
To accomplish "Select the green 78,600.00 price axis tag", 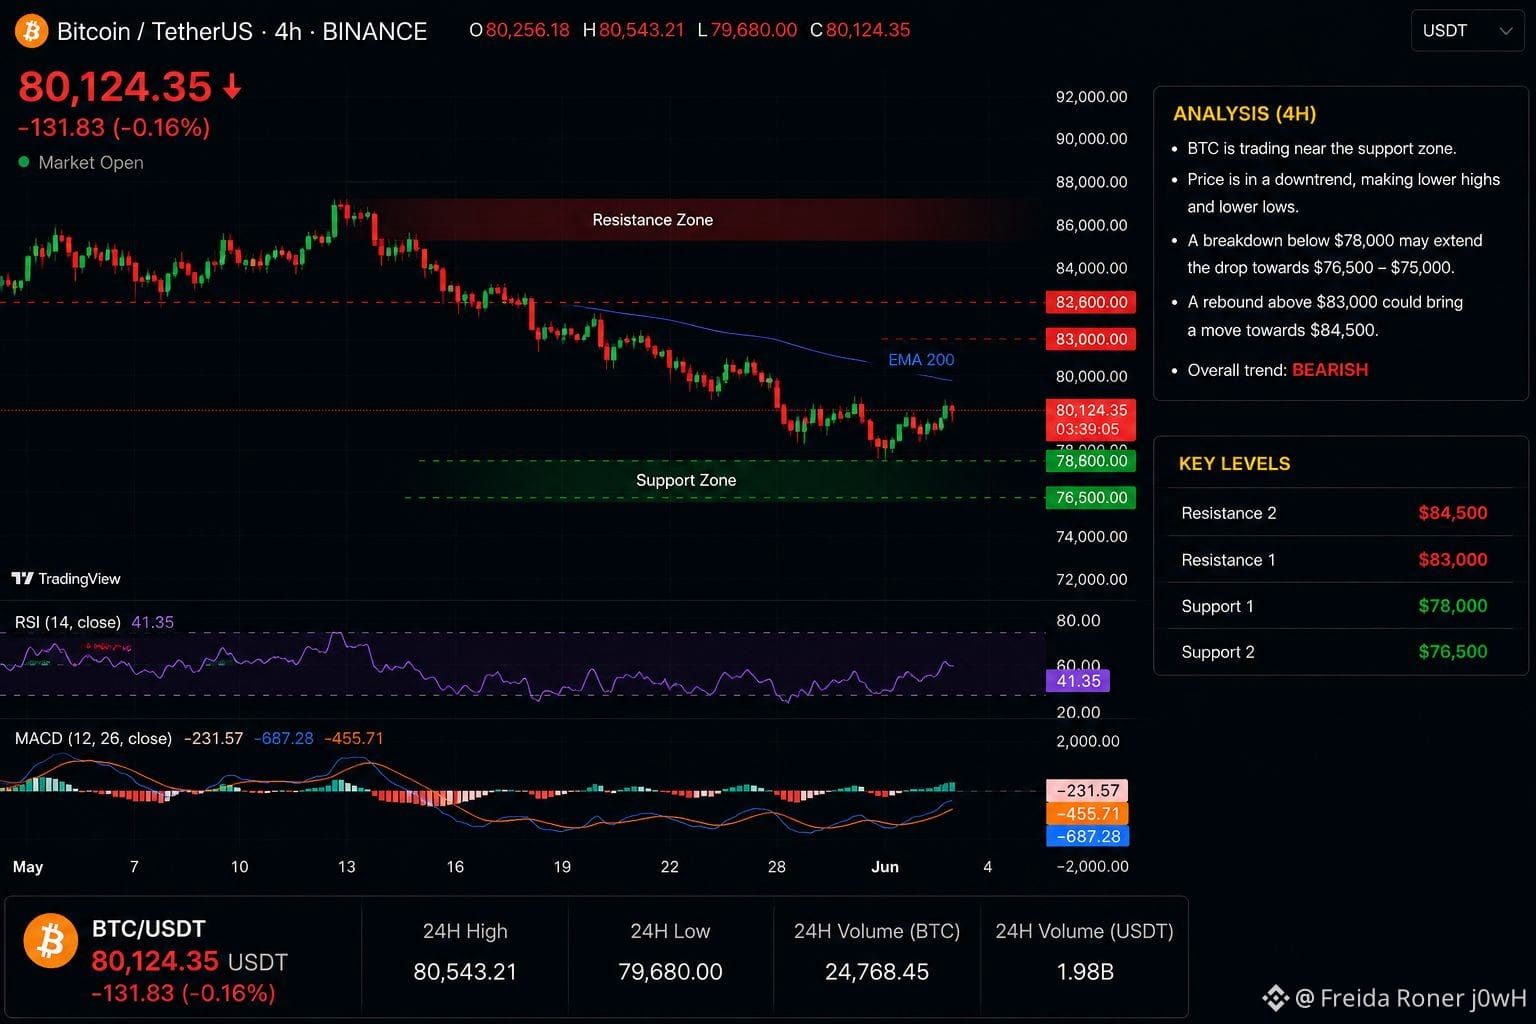I will coord(1091,461).
